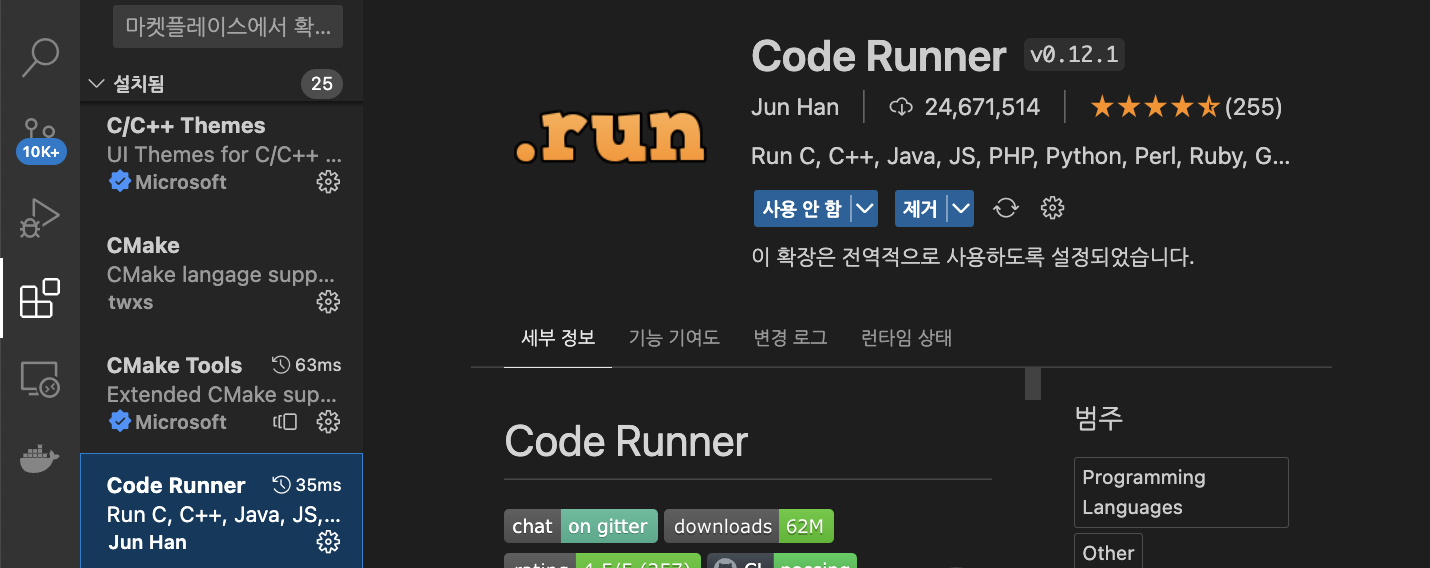Open manage gear for CMake Tools
Screen dimensions: 1430x568
[328, 422]
